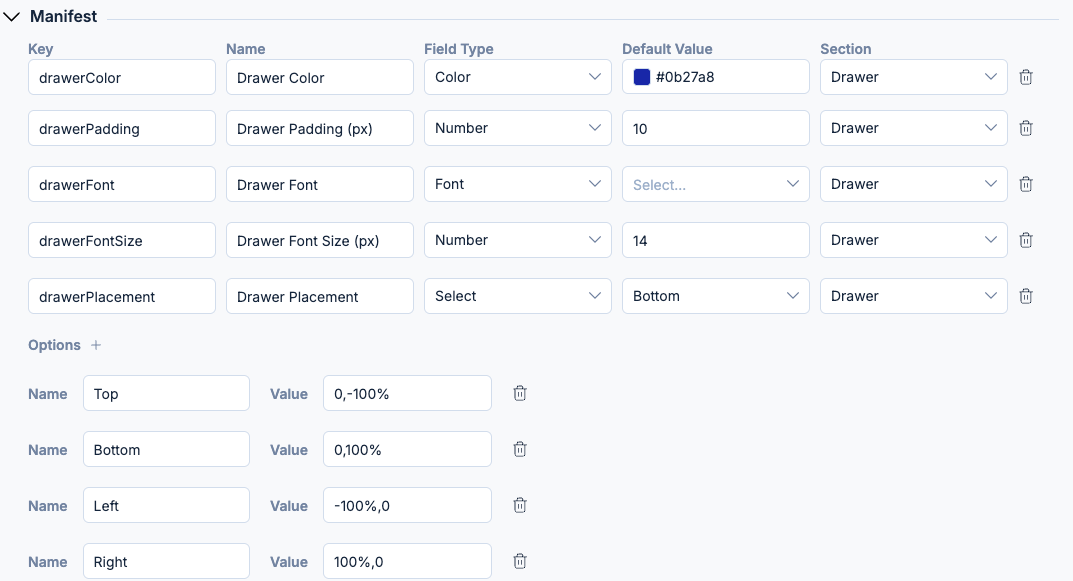Delete the drawerFontSize manifest row
This screenshot has width=1073, height=581.
pos(1026,240)
